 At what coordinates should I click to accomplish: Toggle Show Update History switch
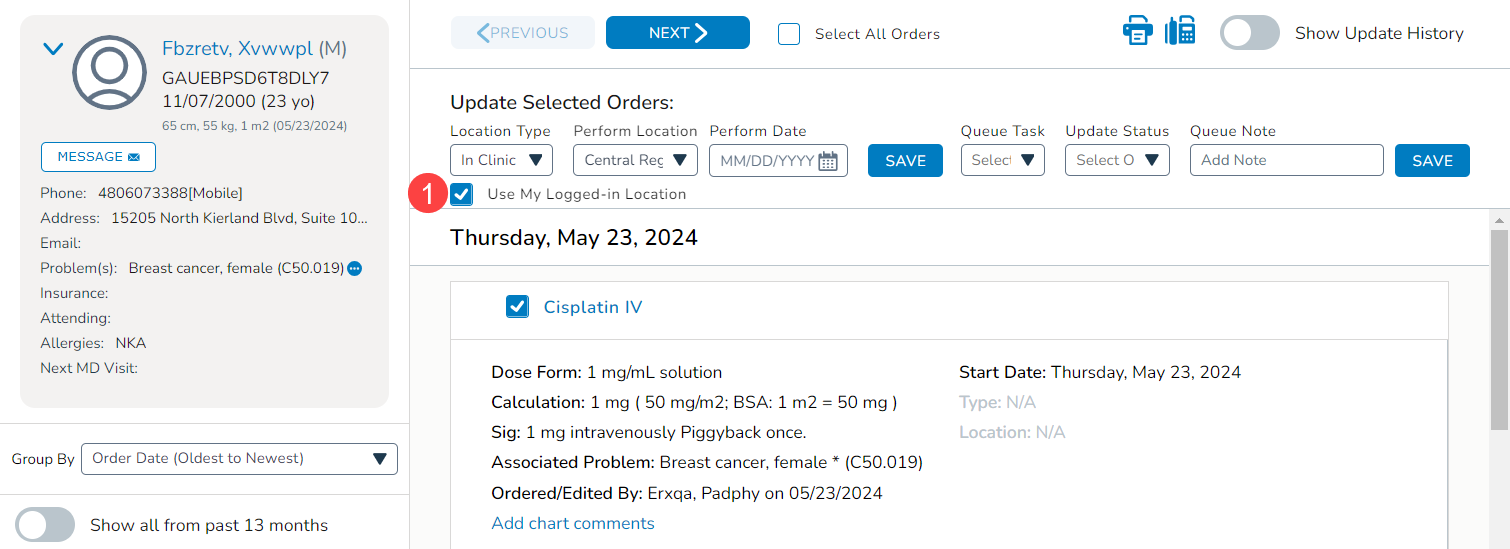pyautogui.click(x=1249, y=33)
